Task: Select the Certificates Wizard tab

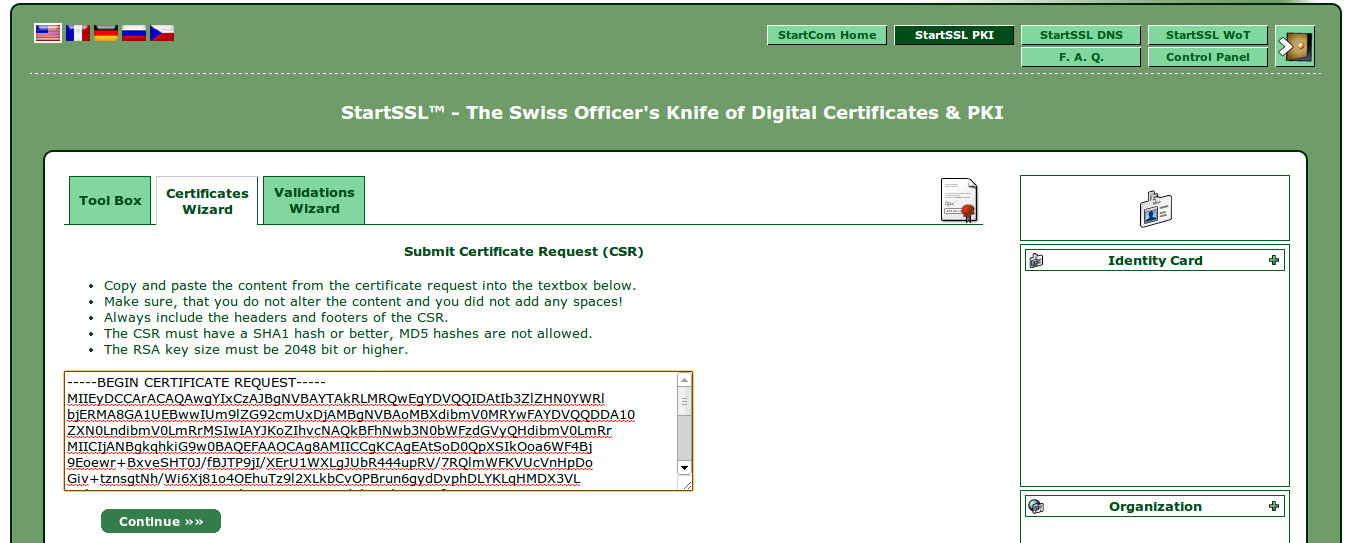Action: (207, 201)
